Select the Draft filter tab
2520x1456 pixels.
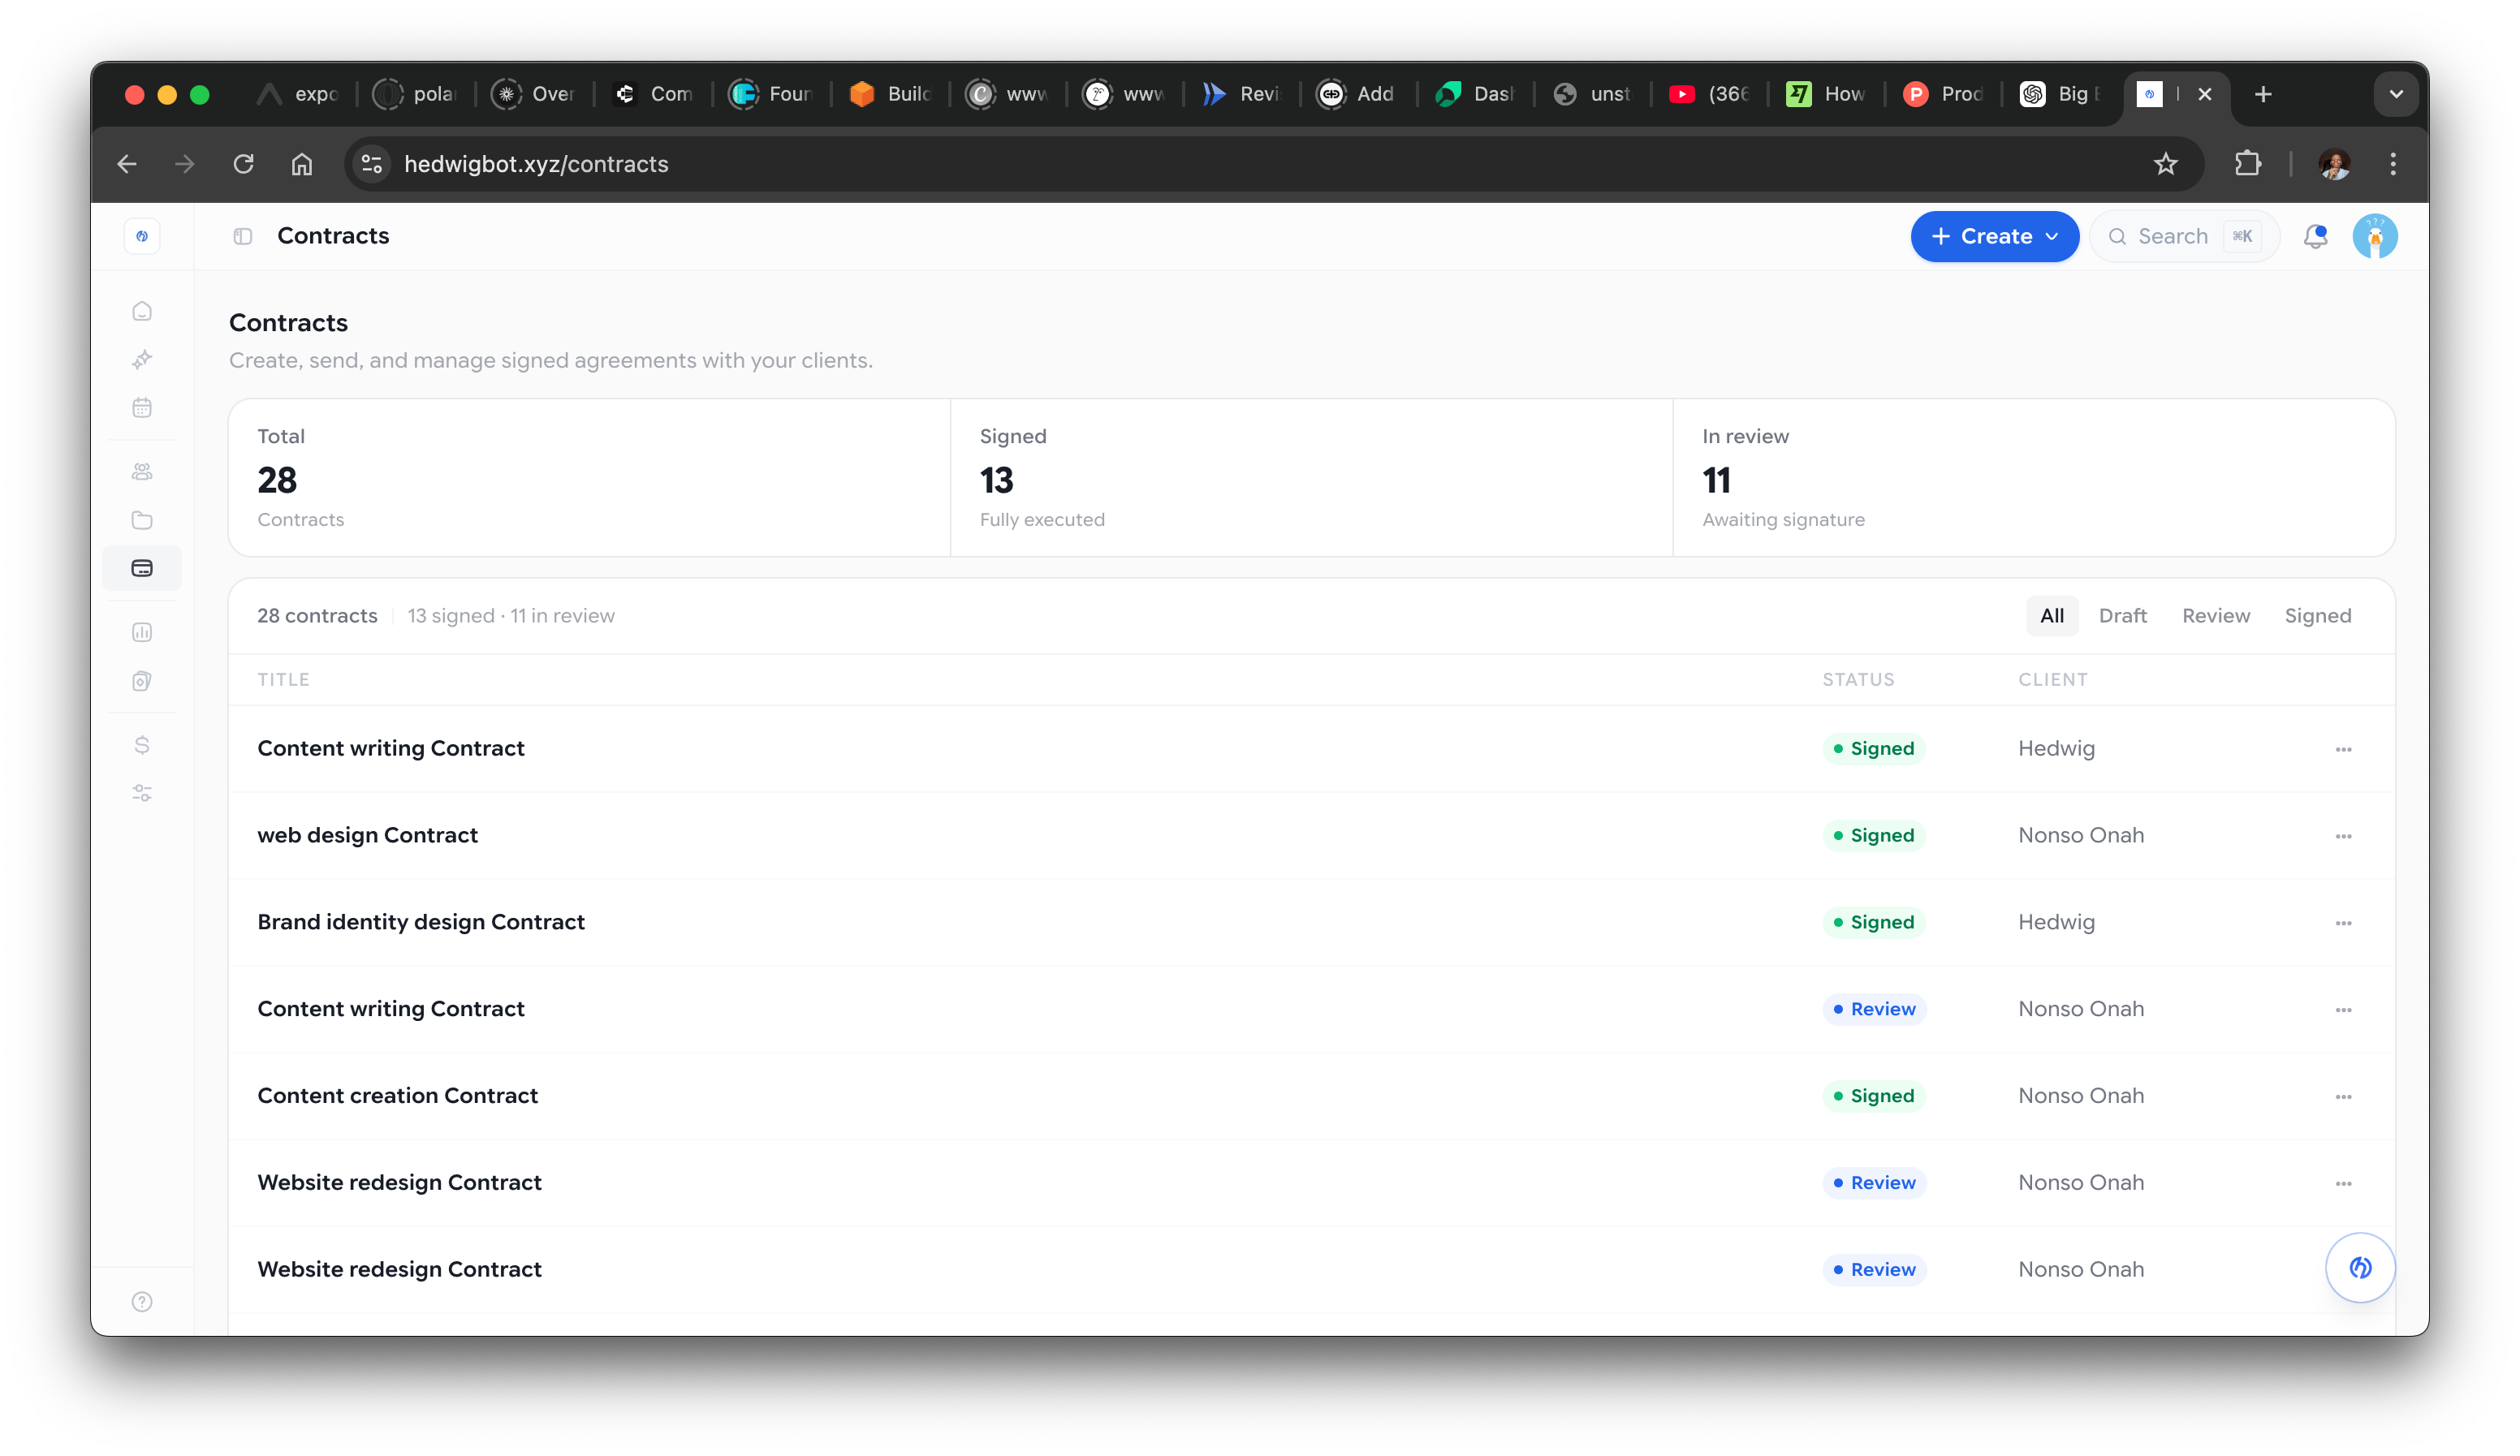click(2122, 616)
